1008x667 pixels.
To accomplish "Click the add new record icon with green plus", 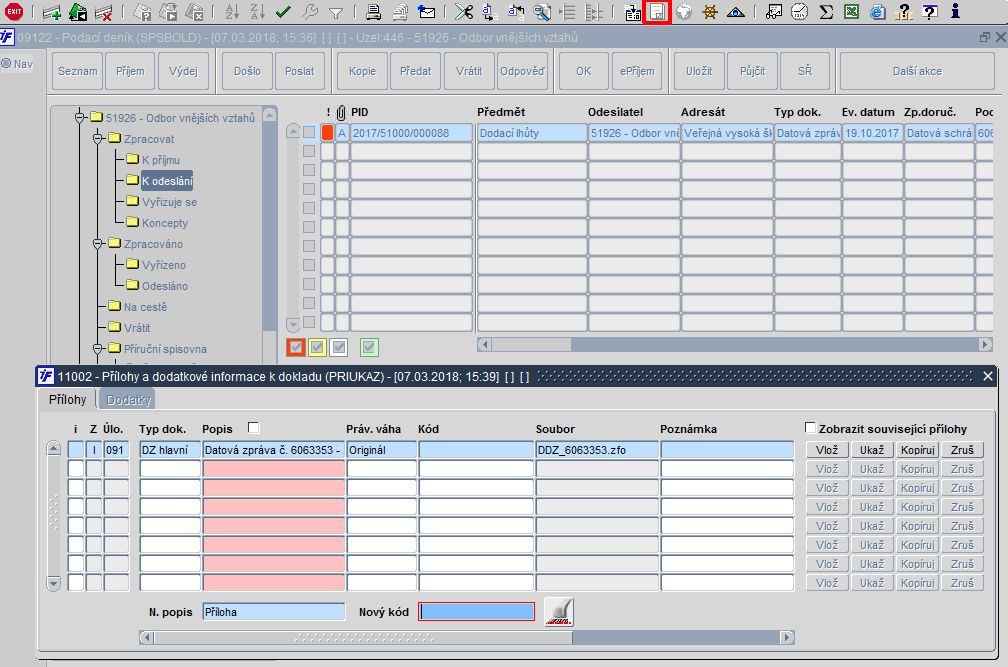I will (51, 12).
